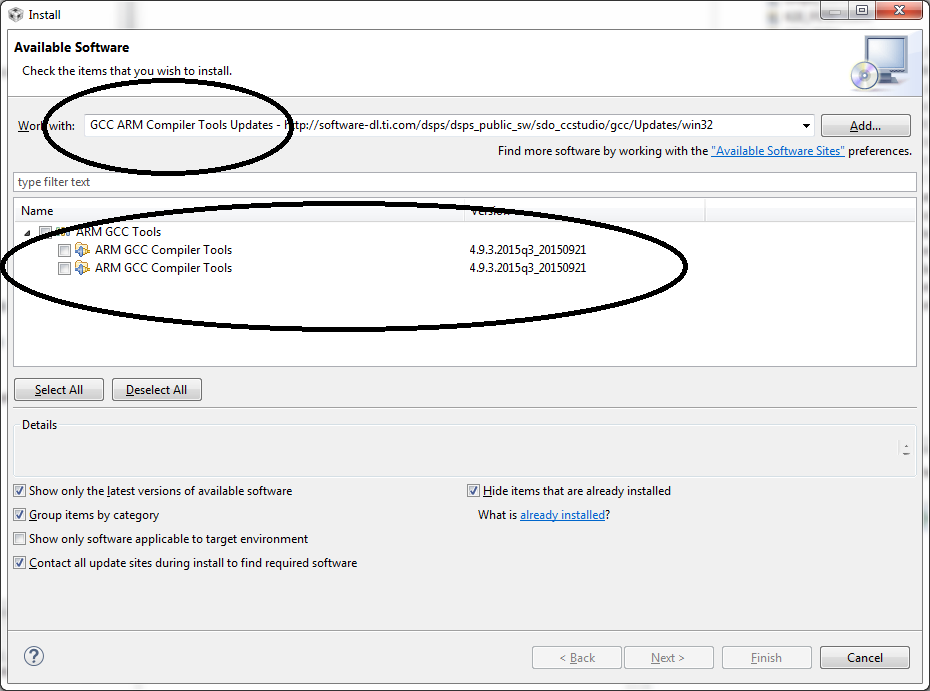Click the Name column header

239,211
